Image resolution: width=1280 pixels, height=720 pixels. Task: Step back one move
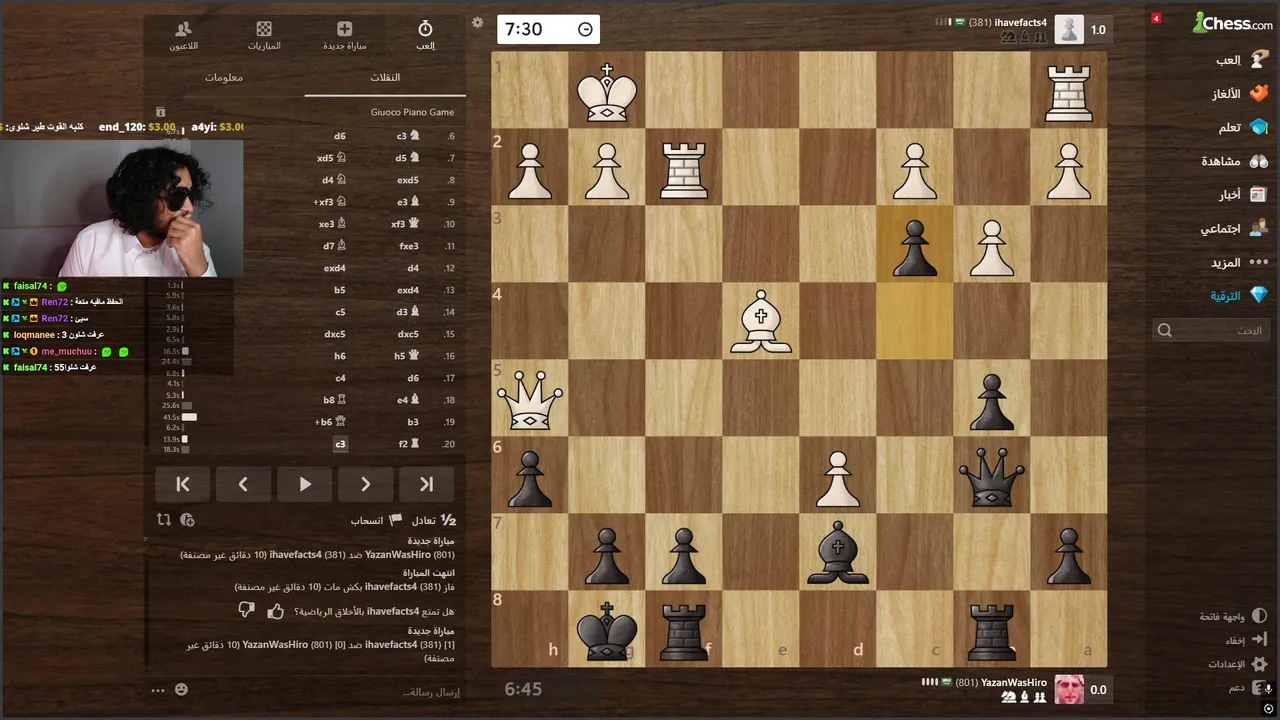pyautogui.click(x=243, y=484)
